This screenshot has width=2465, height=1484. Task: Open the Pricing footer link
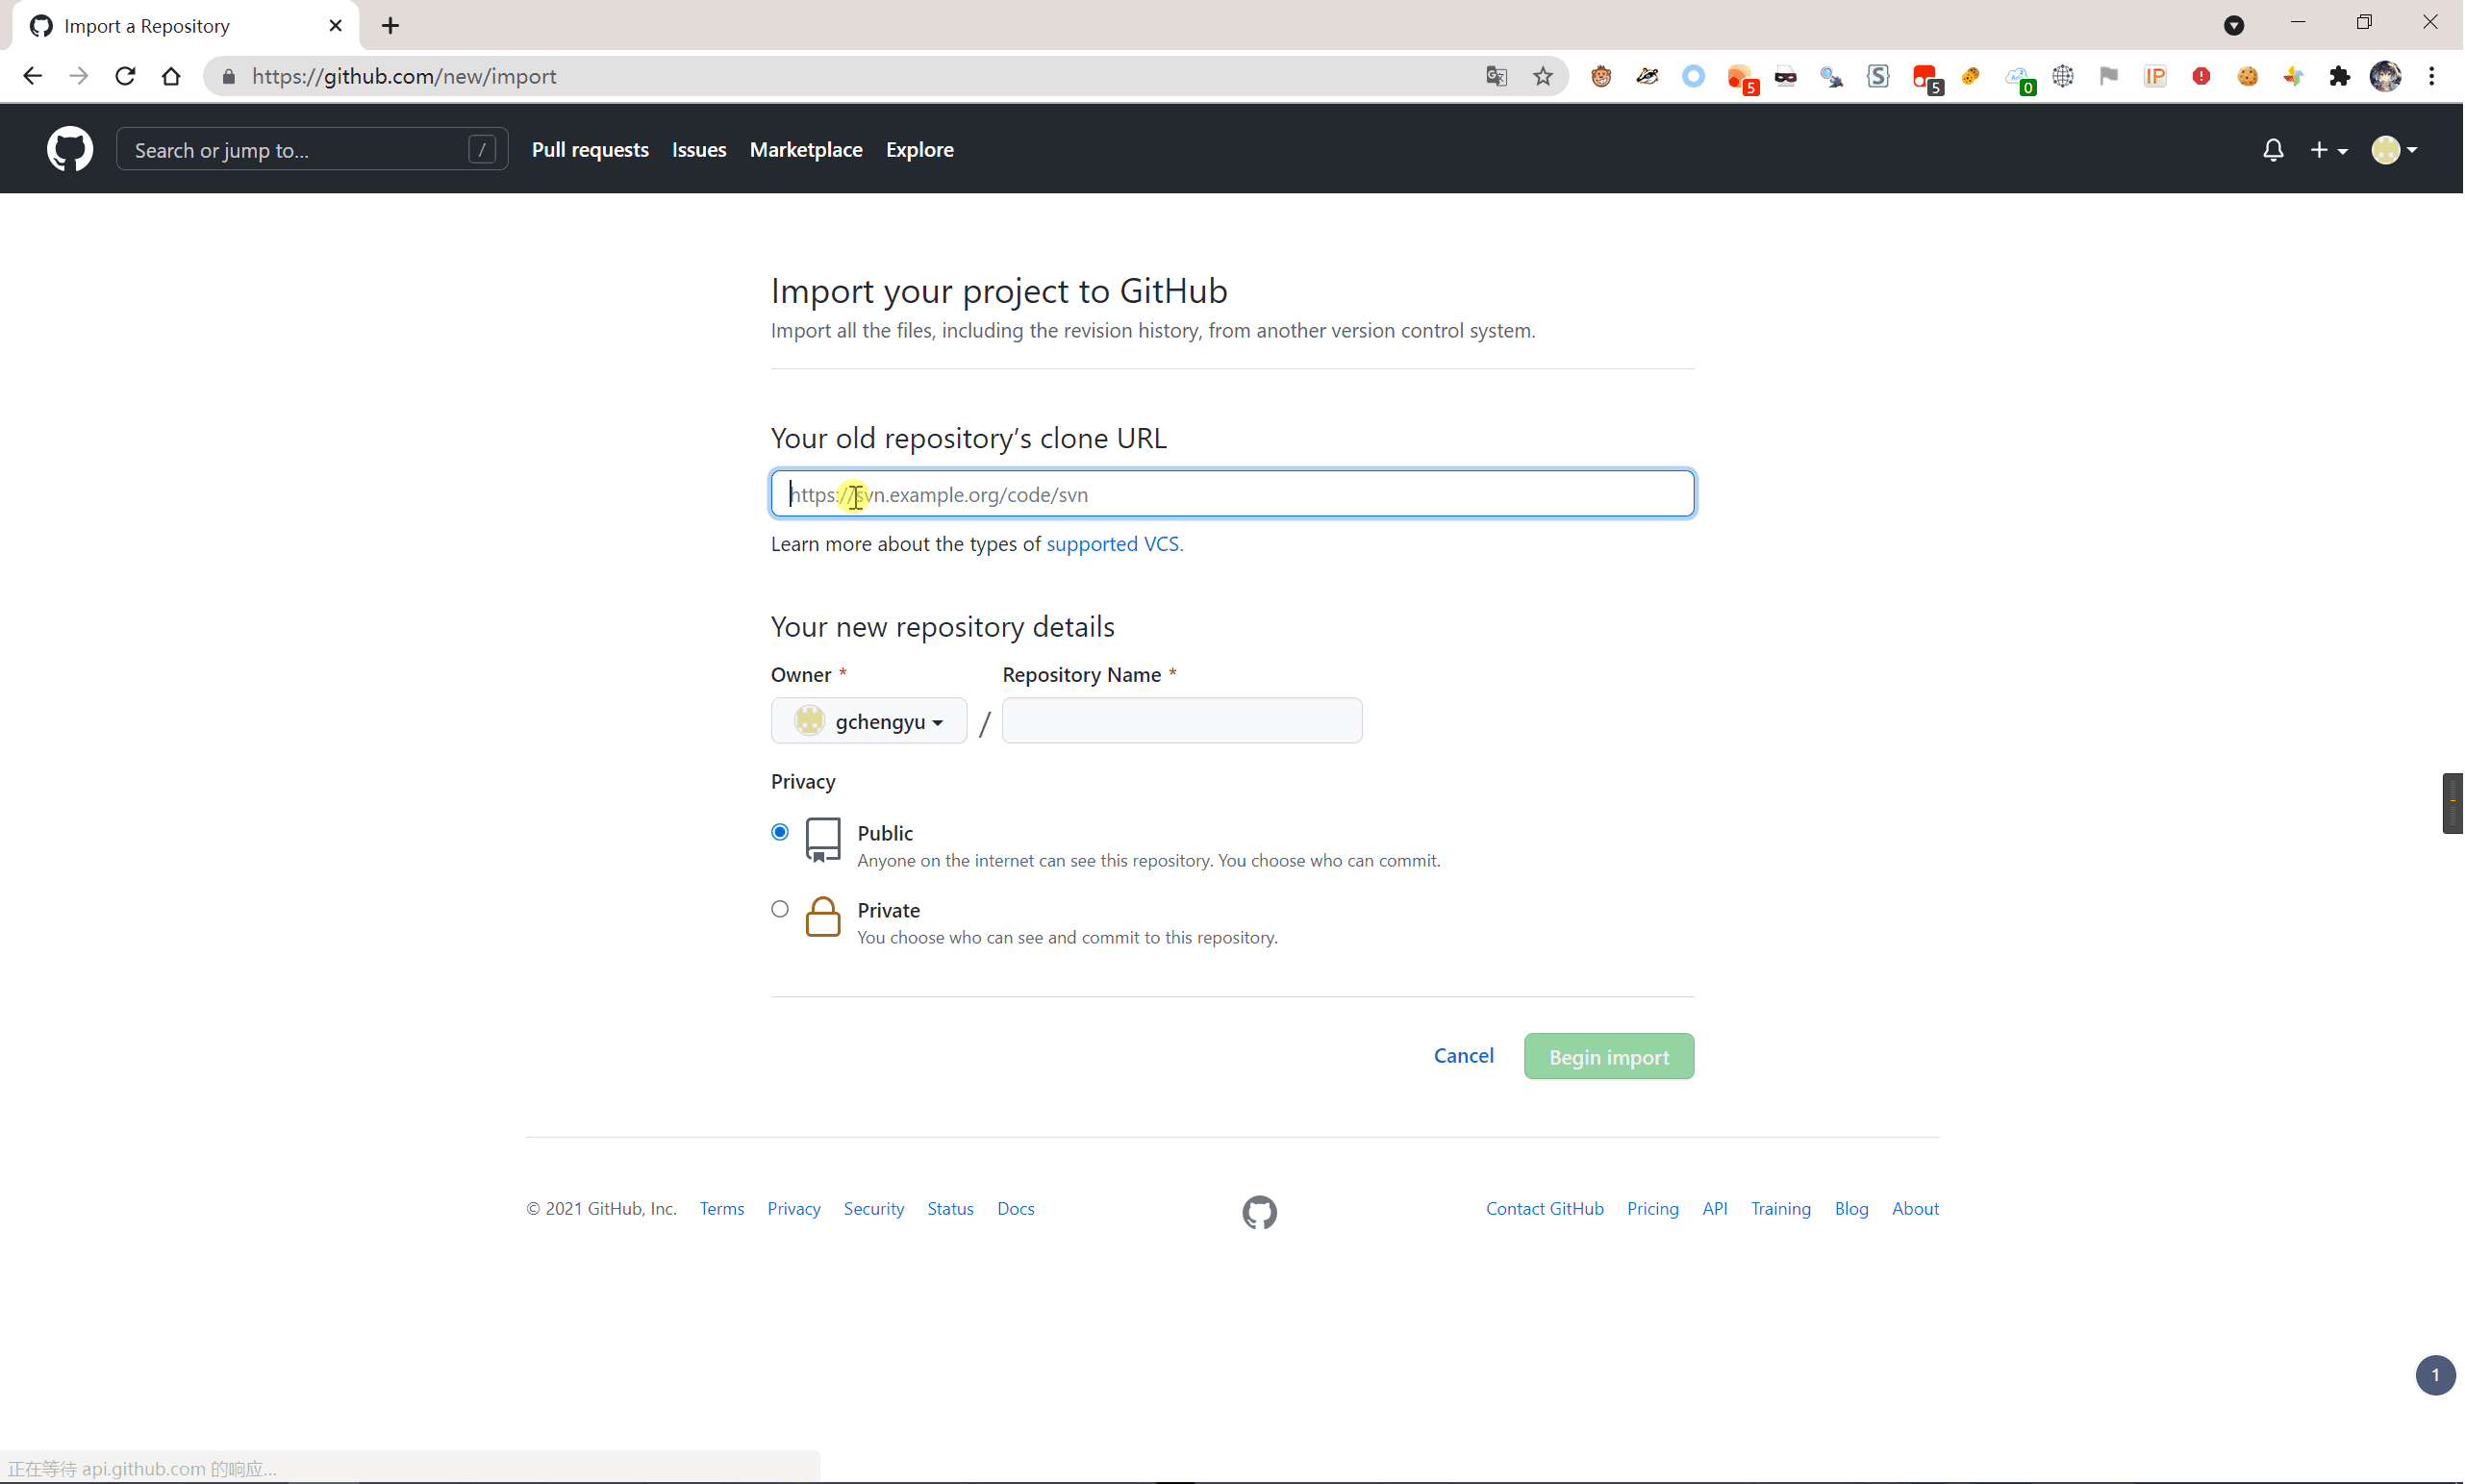pyautogui.click(x=1653, y=1208)
